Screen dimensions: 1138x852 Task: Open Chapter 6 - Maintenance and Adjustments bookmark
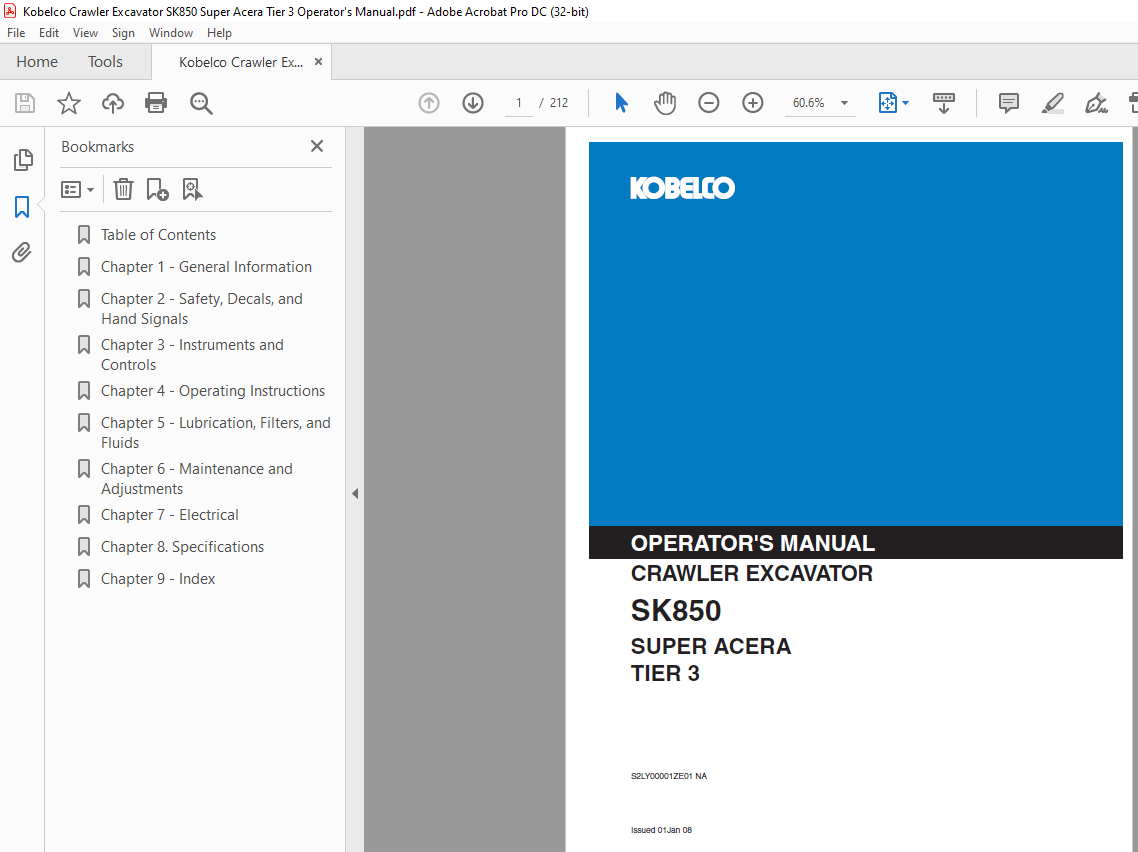(x=197, y=479)
